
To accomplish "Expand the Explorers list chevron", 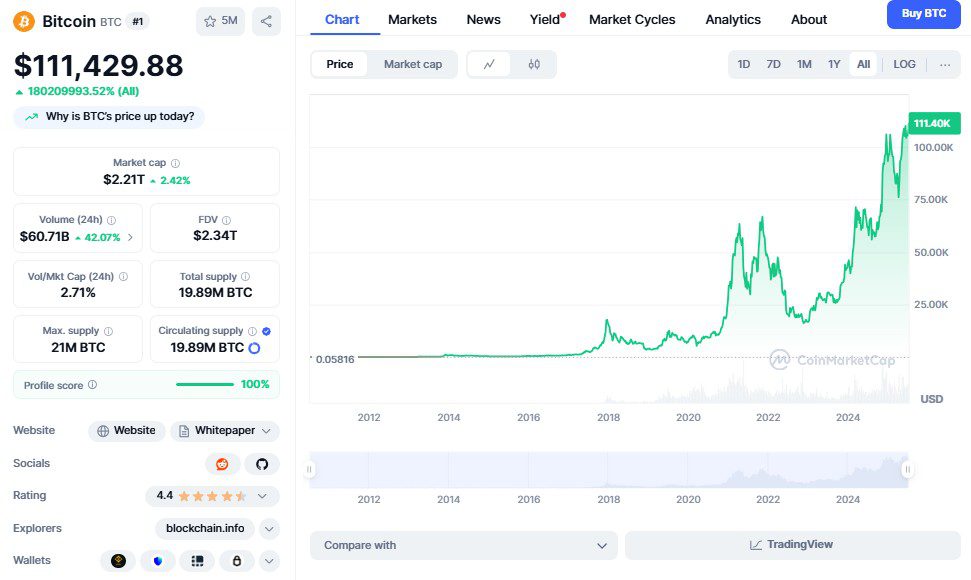I will pos(269,529).
